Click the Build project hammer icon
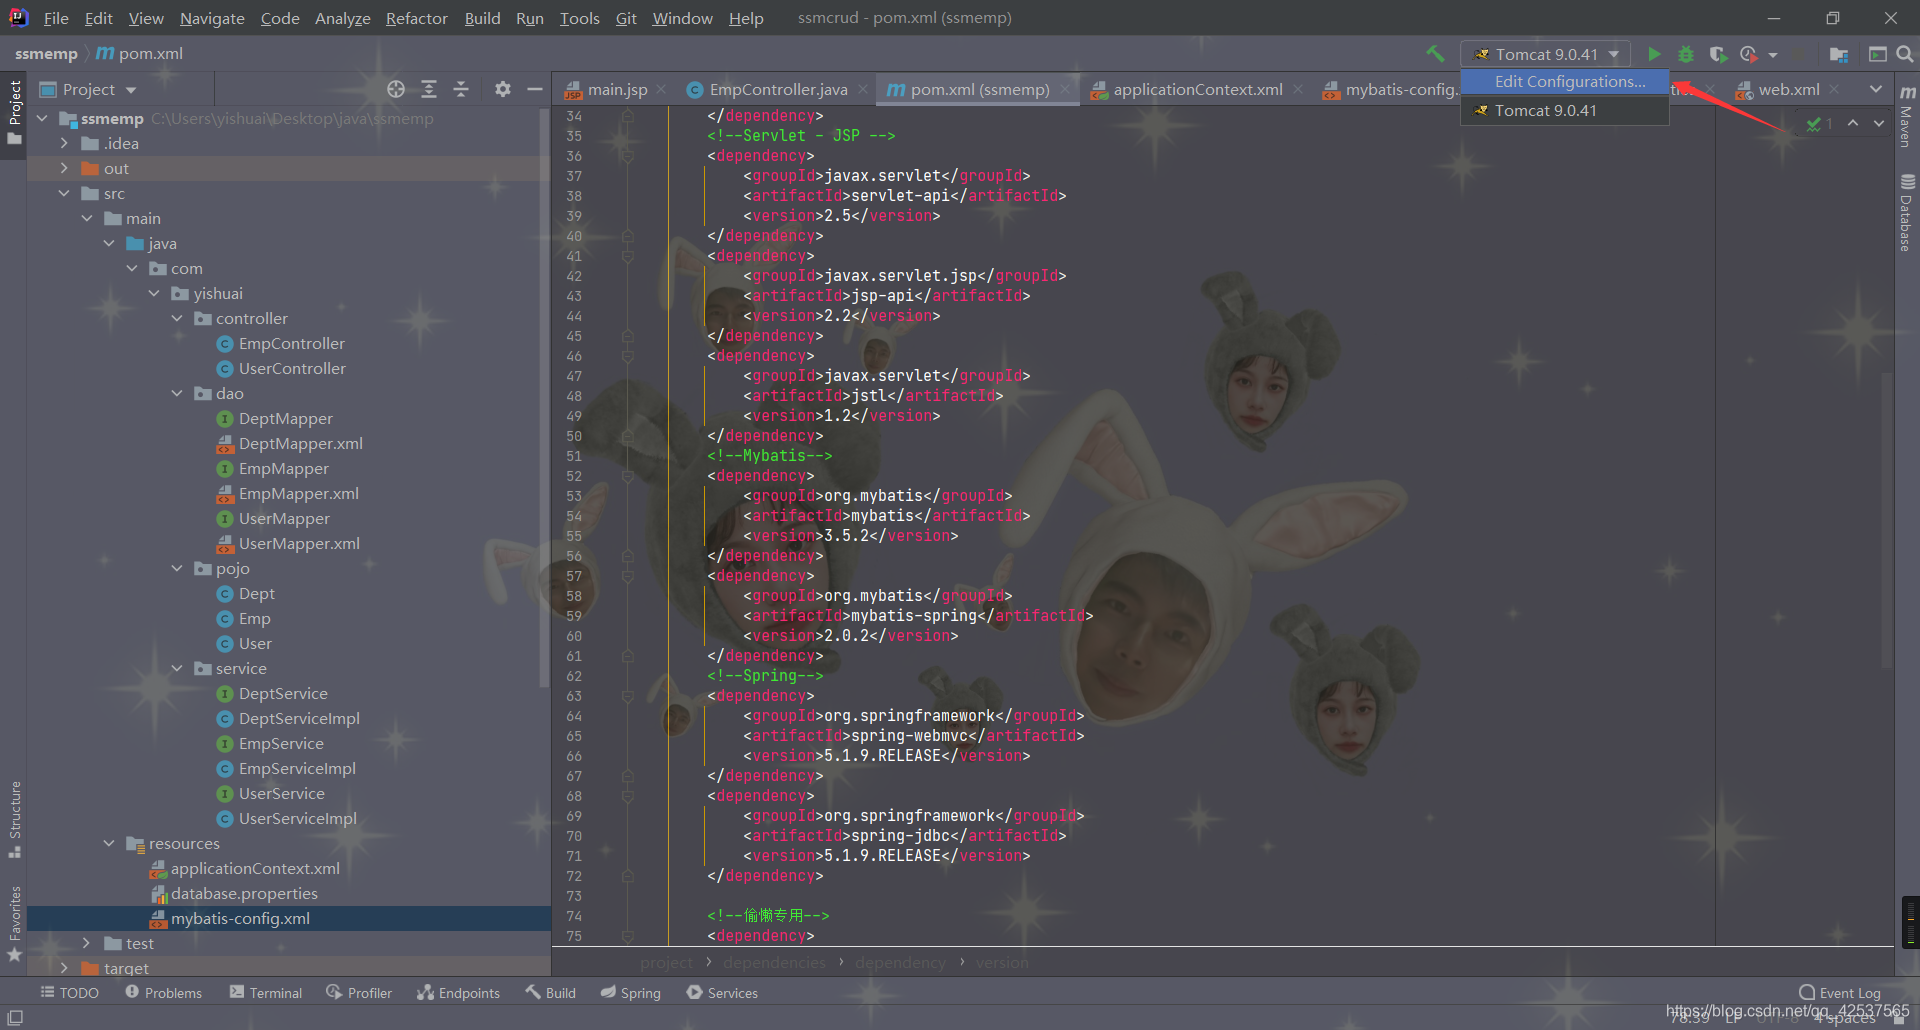The height and width of the screenshot is (1030, 1920). click(x=1435, y=54)
